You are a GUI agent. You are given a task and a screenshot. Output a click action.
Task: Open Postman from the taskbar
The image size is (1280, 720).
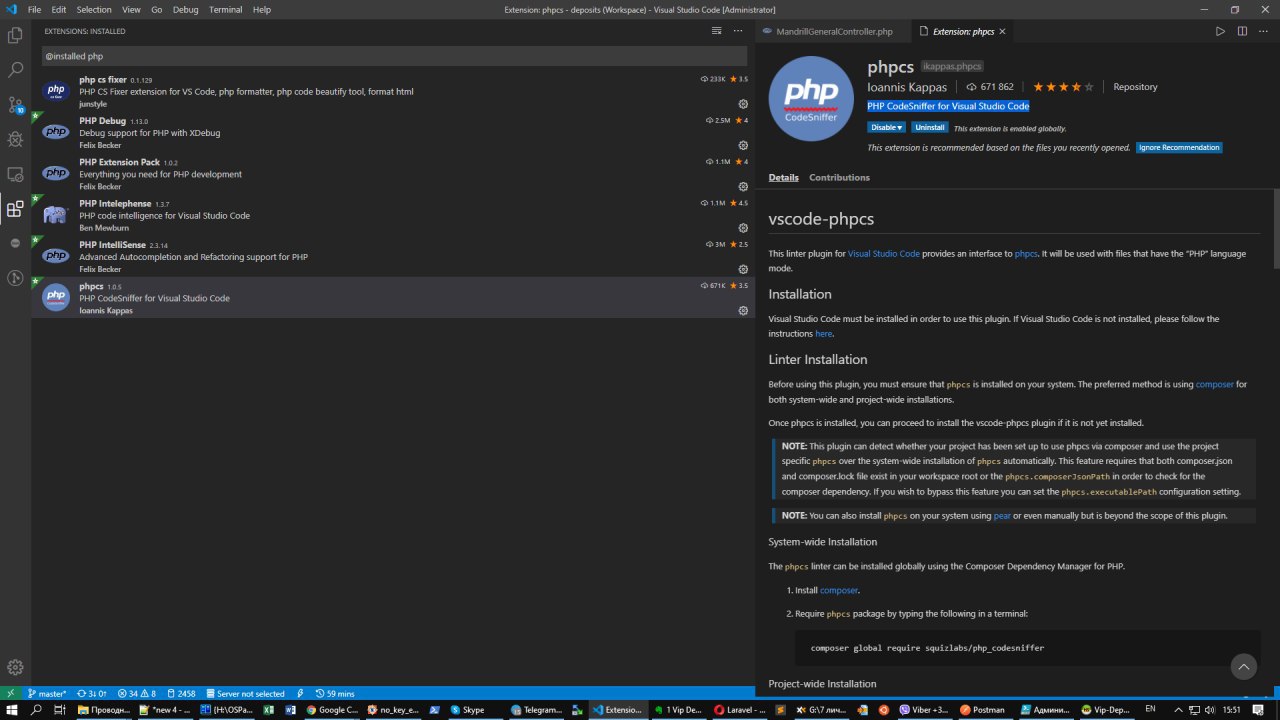[x=980, y=710]
